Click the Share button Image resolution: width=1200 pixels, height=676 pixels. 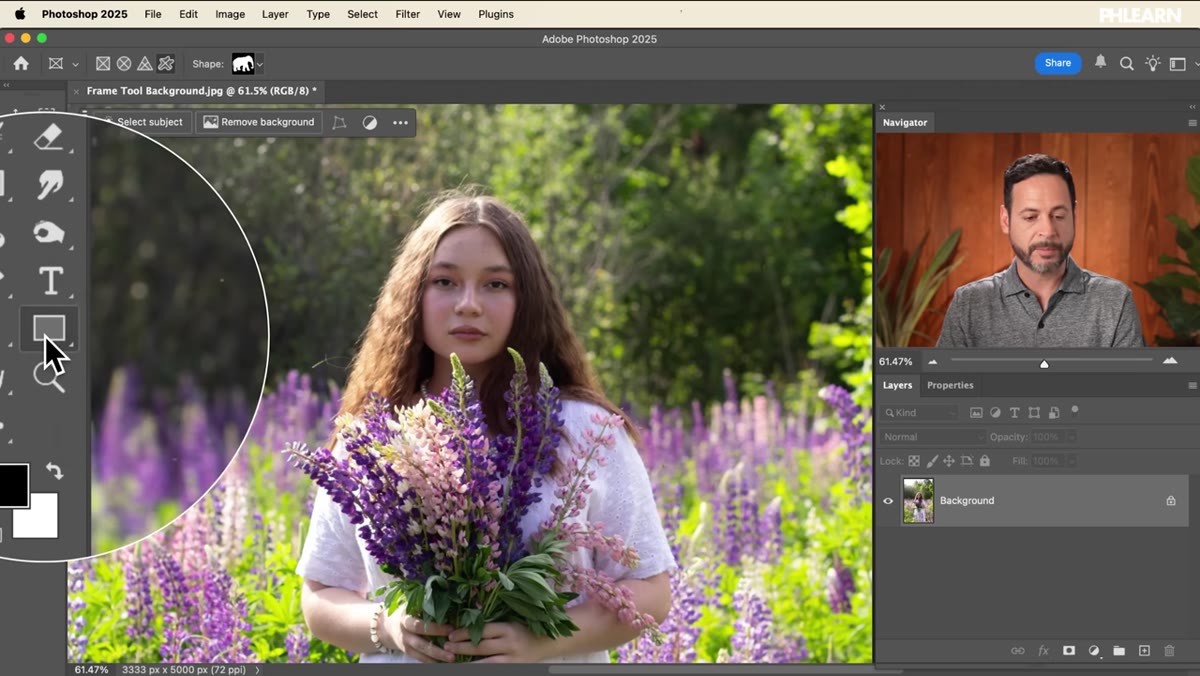pyautogui.click(x=1058, y=63)
